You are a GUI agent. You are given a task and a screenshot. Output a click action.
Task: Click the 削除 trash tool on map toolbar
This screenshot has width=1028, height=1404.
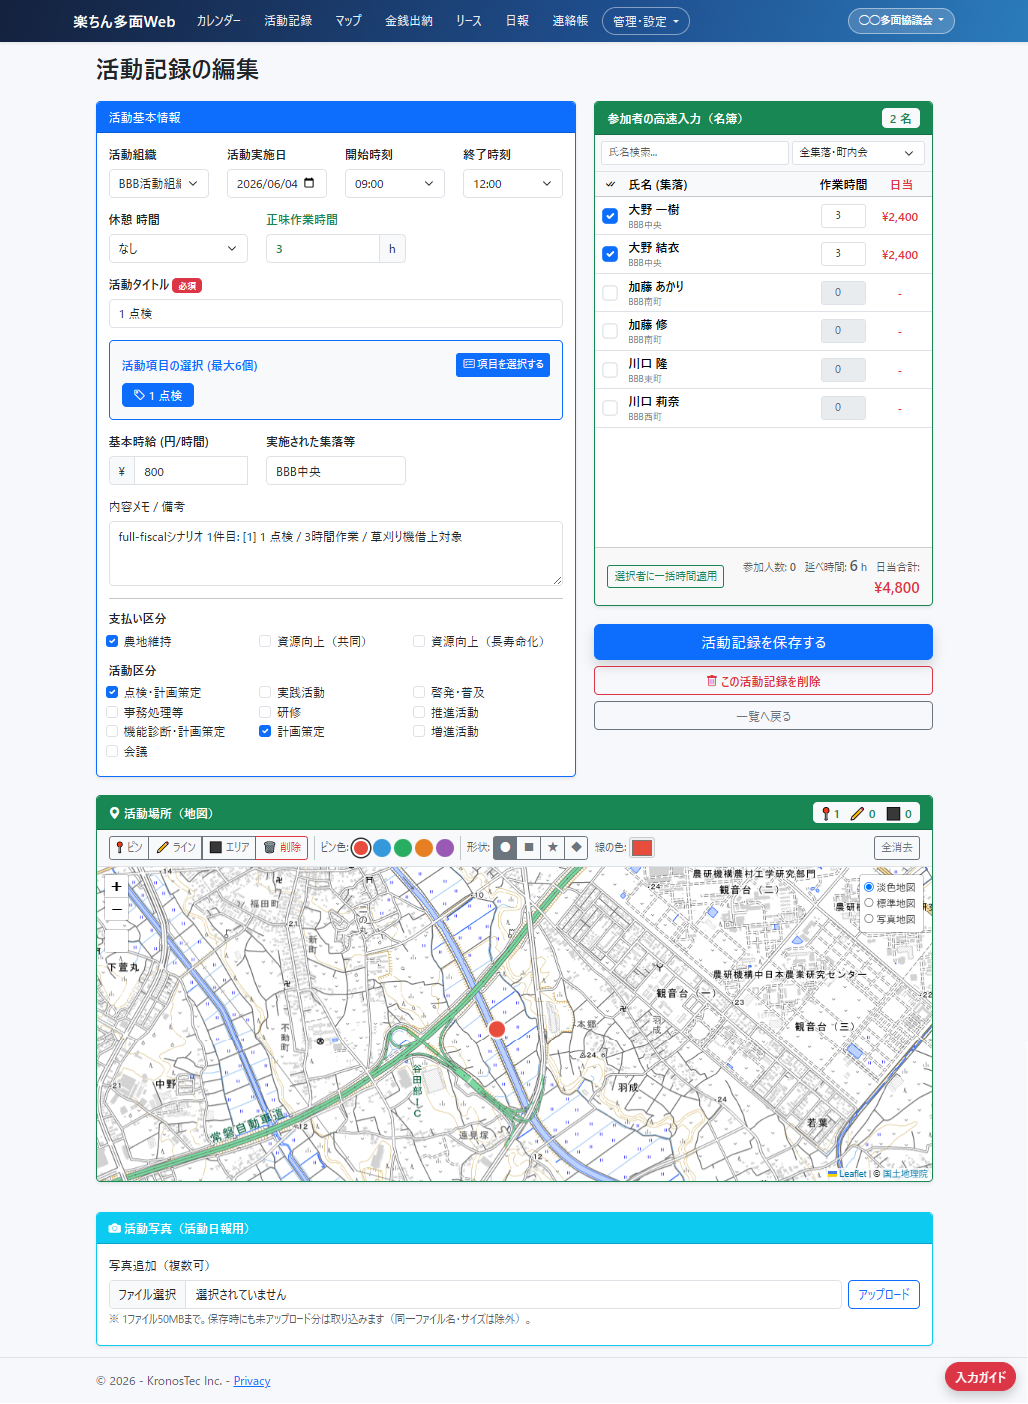pos(282,847)
